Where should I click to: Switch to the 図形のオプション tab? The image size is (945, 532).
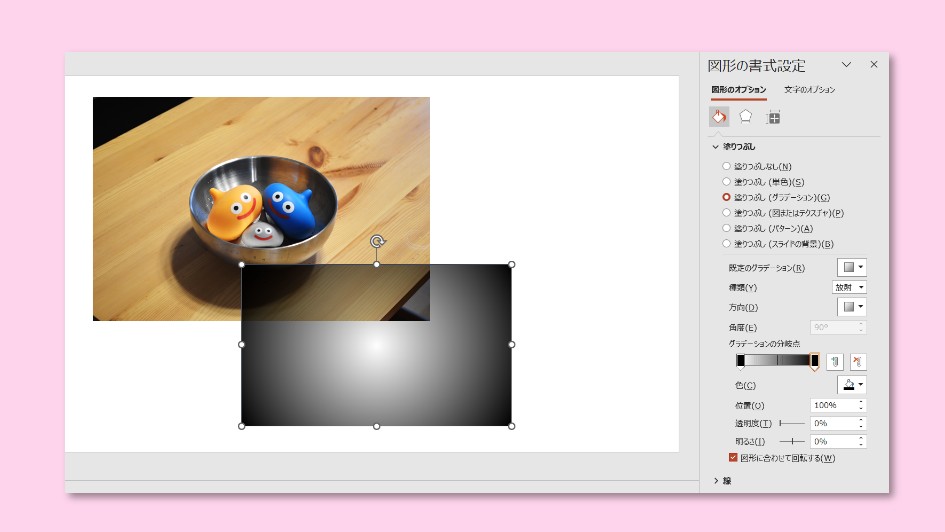(738, 90)
